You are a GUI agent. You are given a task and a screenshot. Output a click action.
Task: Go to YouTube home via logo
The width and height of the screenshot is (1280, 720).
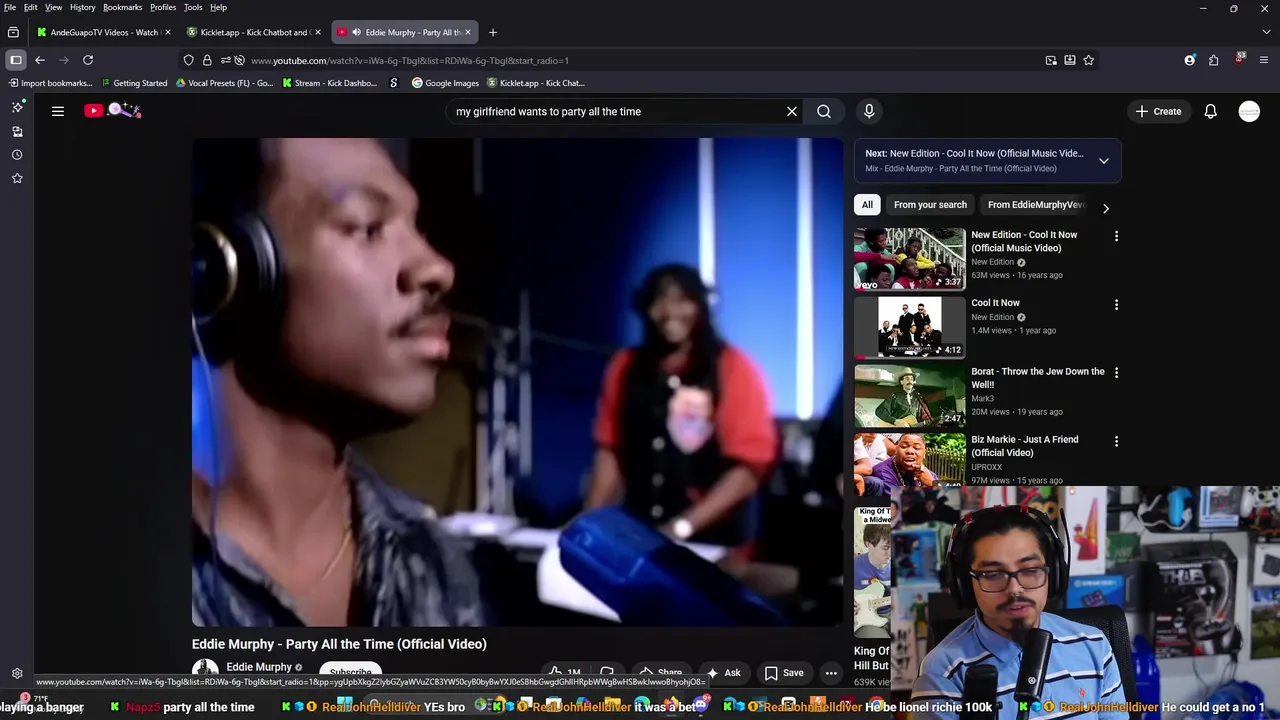[112, 111]
